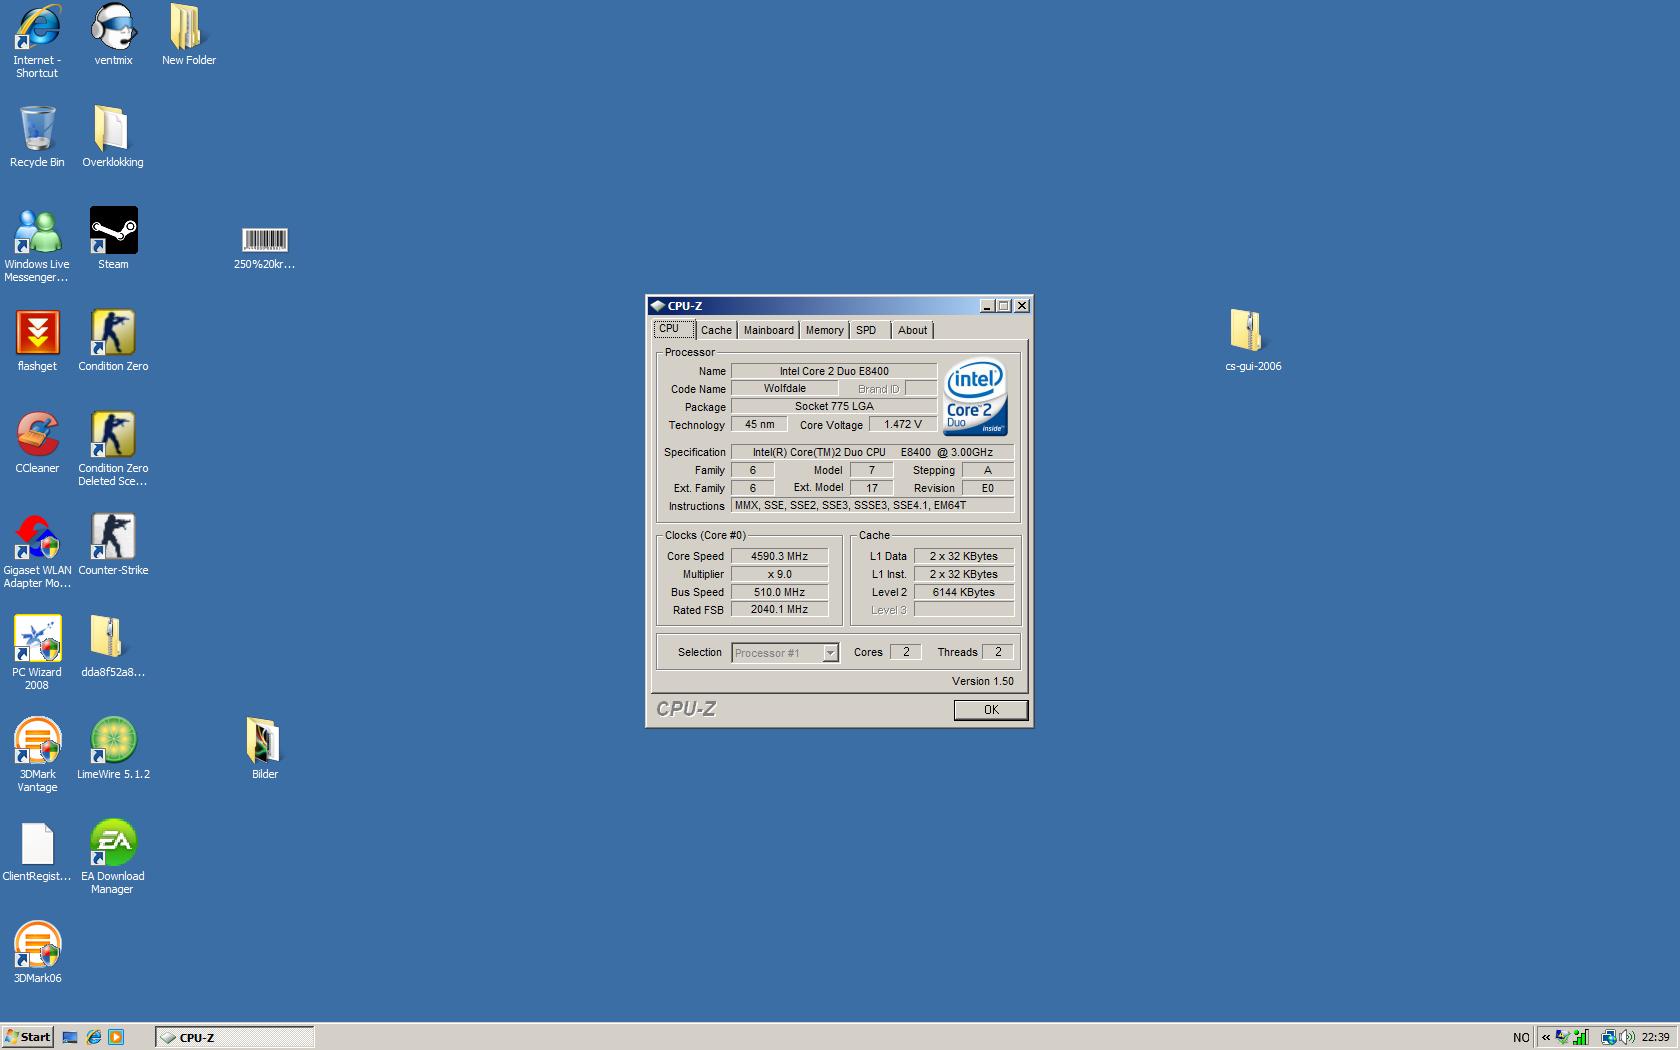Launch Windows Media Player from quick launch
Viewport: 1680px width, 1050px height.
tap(116, 1037)
